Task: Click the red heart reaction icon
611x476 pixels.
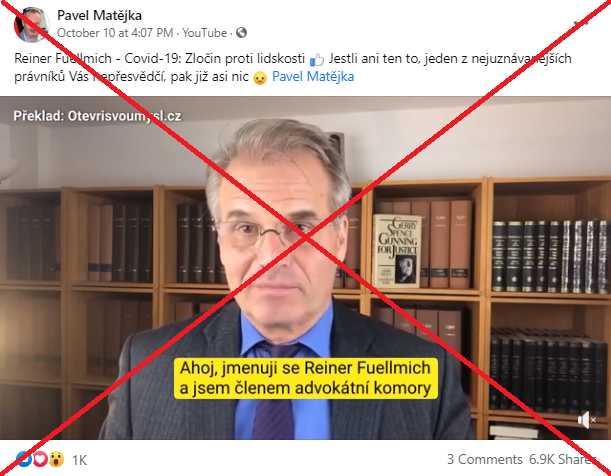Action: 39,460
